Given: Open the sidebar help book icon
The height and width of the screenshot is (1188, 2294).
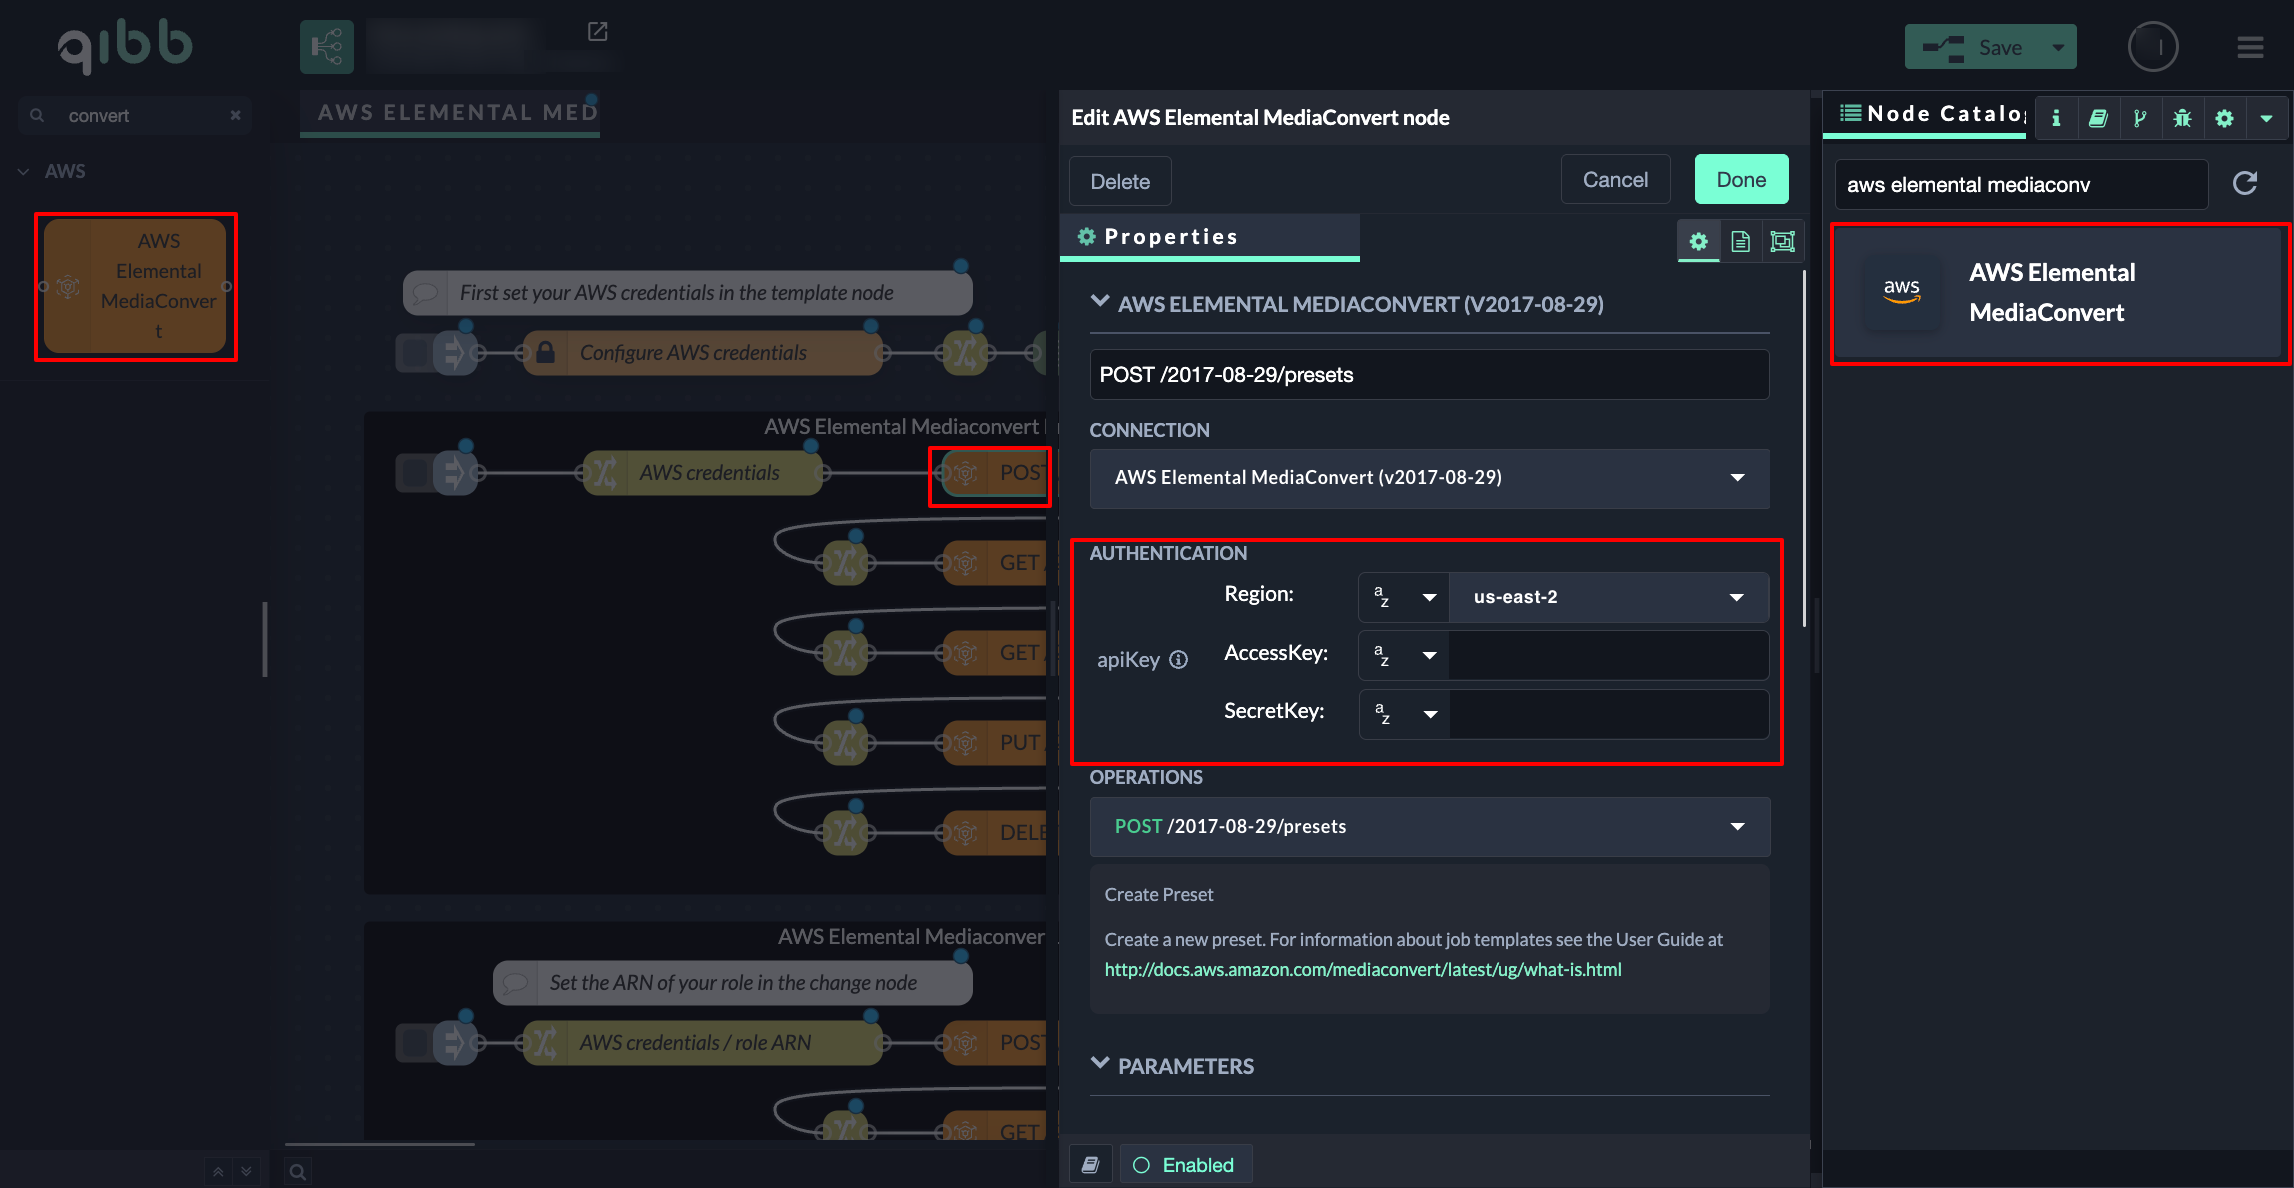Looking at the screenshot, I should click(2098, 118).
